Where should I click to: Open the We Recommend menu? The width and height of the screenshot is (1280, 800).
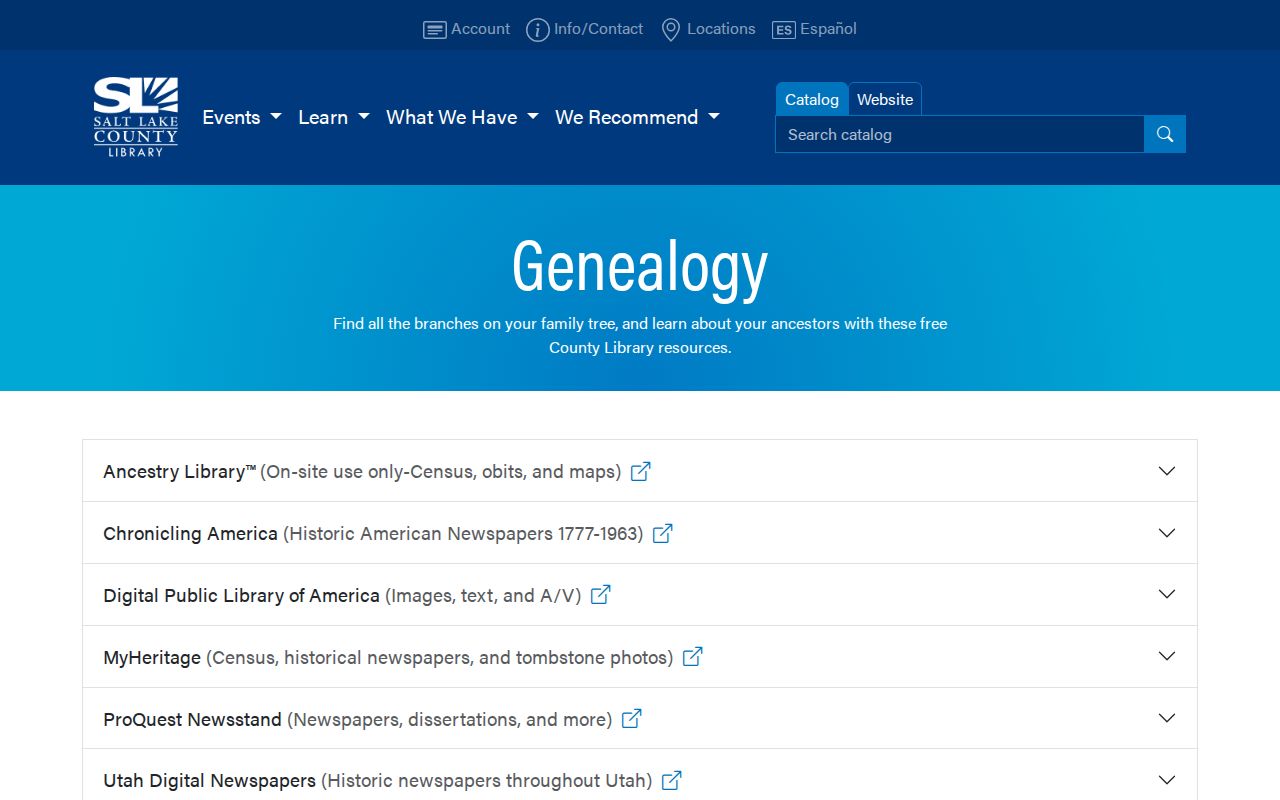[x=638, y=117]
